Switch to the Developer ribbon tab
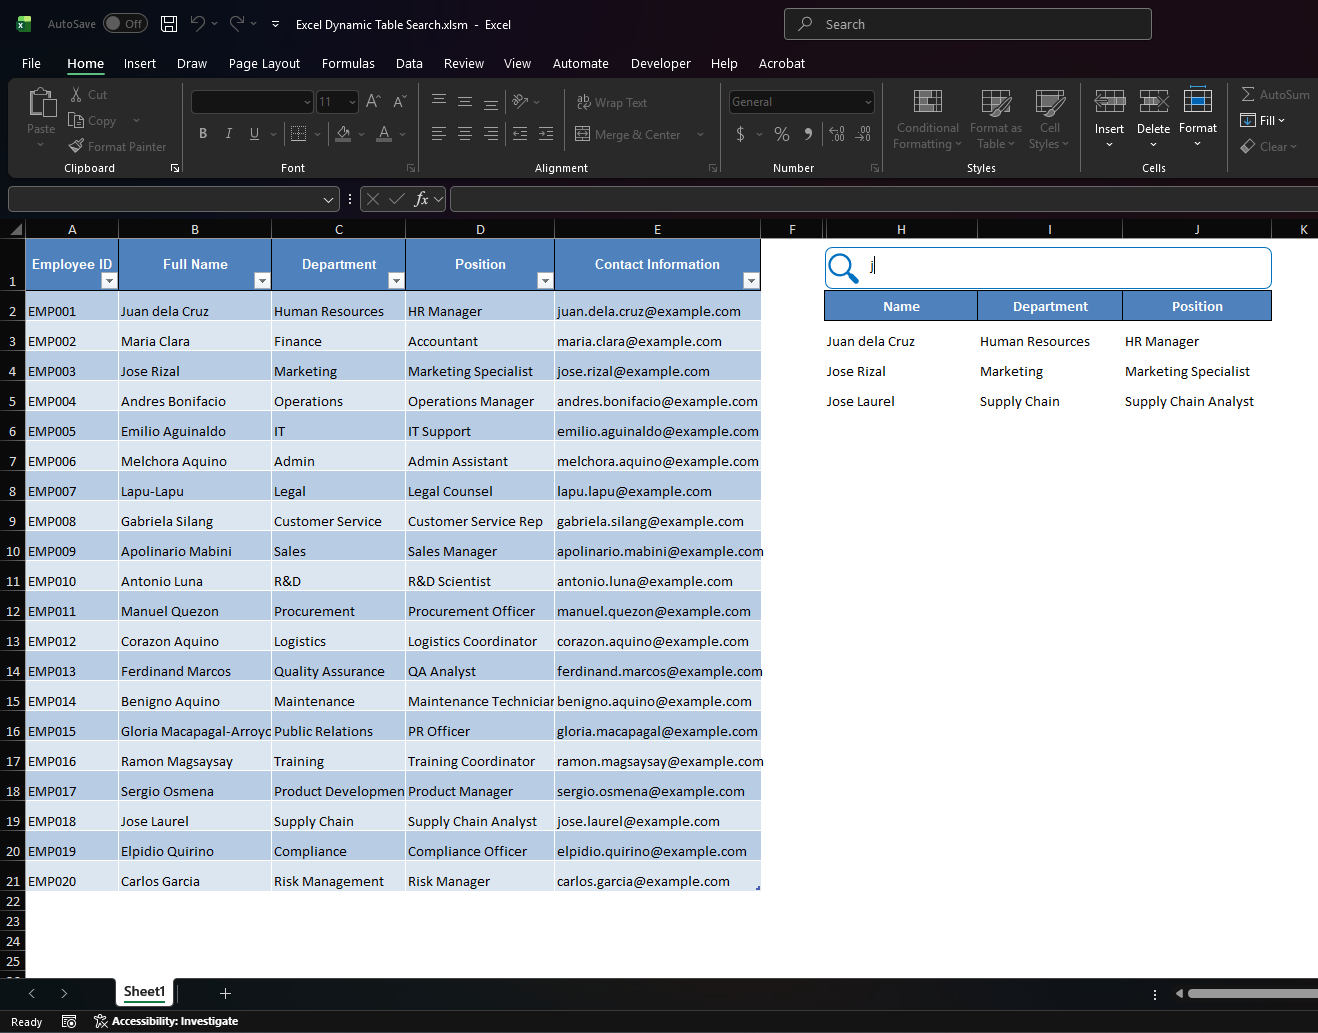The width and height of the screenshot is (1318, 1033). pyautogui.click(x=660, y=63)
